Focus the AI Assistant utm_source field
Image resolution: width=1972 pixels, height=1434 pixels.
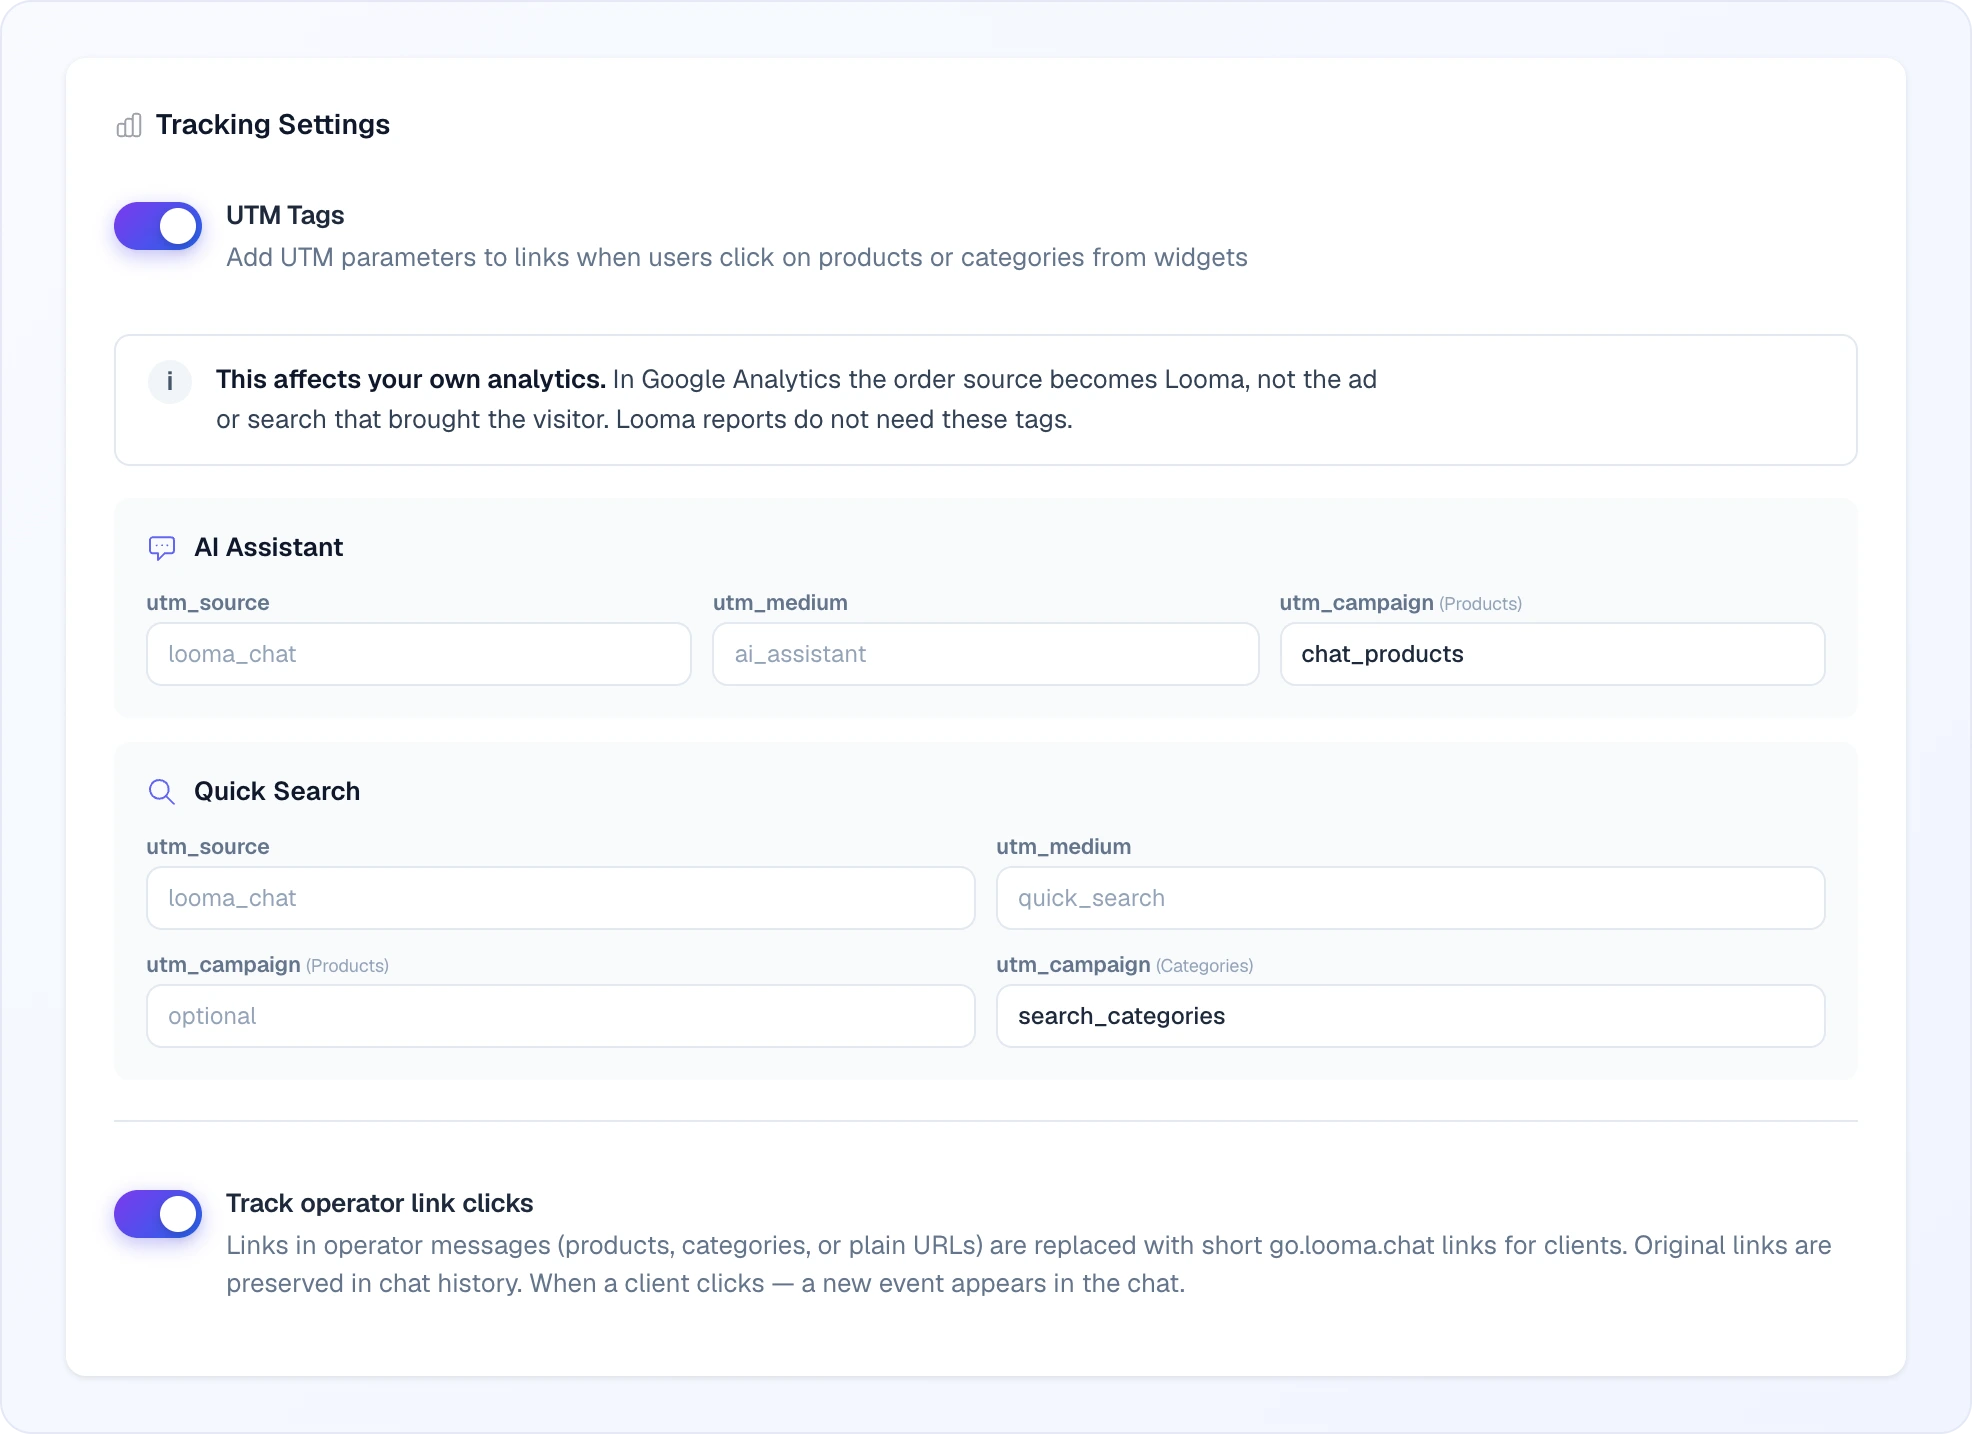[x=419, y=654]
